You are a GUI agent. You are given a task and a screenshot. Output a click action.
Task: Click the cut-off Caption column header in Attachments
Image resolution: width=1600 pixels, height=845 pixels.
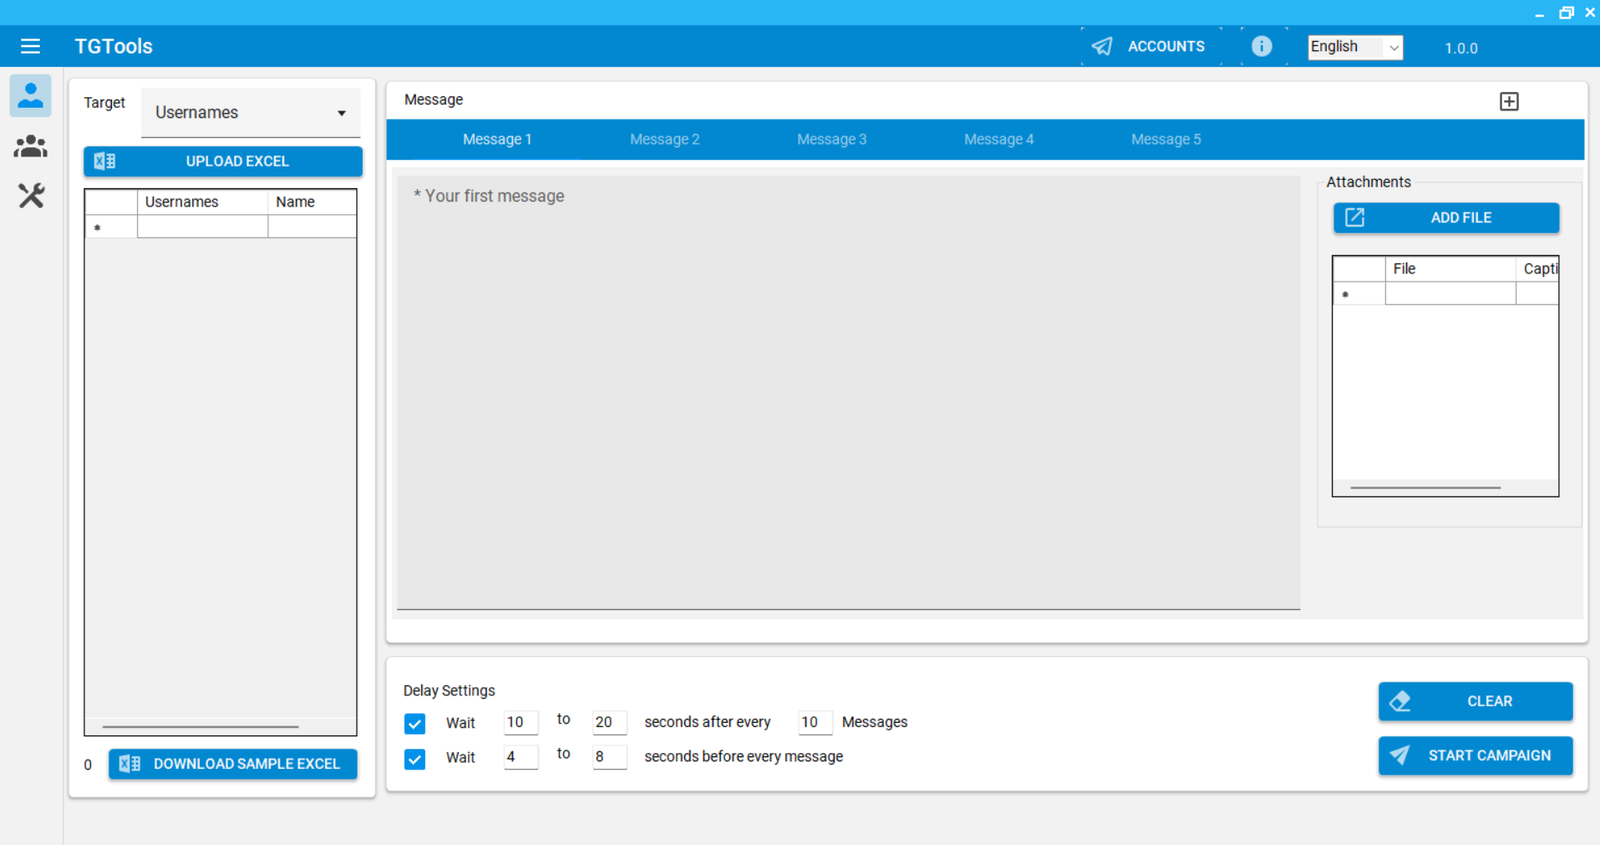pyautogui.click(x=1537, y=269)
